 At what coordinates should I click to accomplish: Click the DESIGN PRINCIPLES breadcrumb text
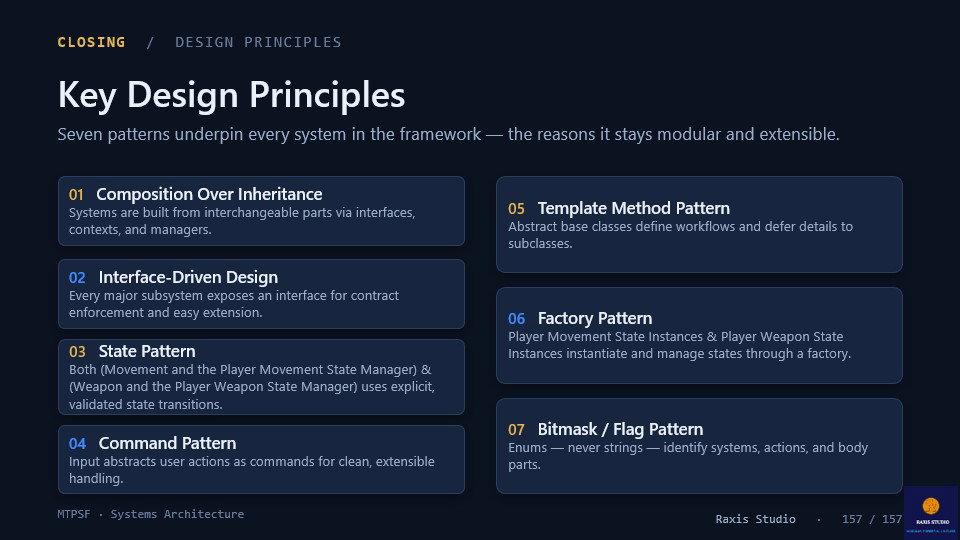(x=258, y=42)
